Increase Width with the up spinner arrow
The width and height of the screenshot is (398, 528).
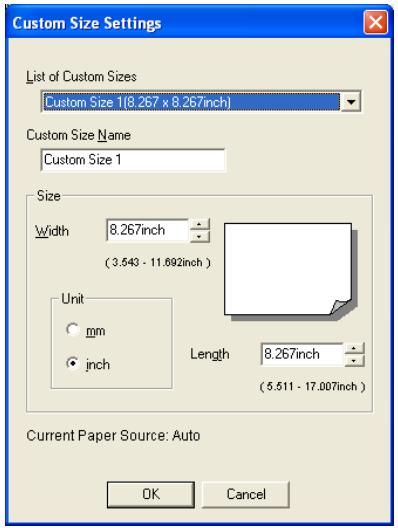tap(199, 224)
